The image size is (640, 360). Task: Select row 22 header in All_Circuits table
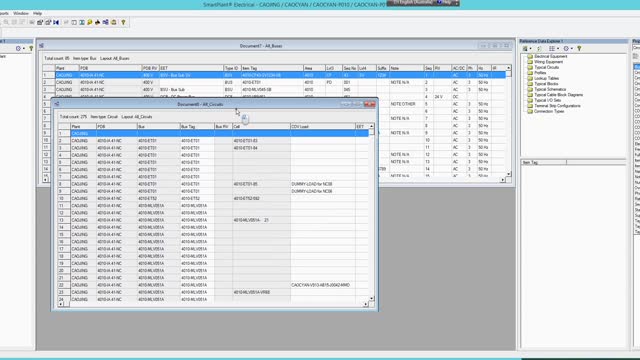click(x=64, y=285)
